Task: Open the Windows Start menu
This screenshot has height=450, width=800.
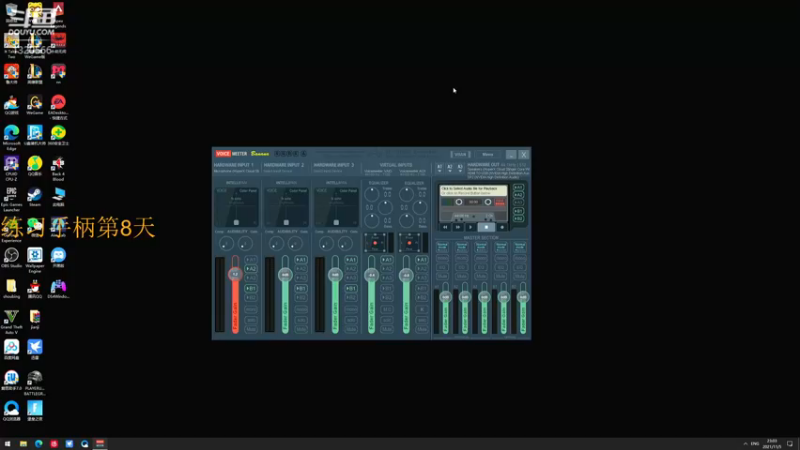Action: pyautogui.click(x=7, y=444)
